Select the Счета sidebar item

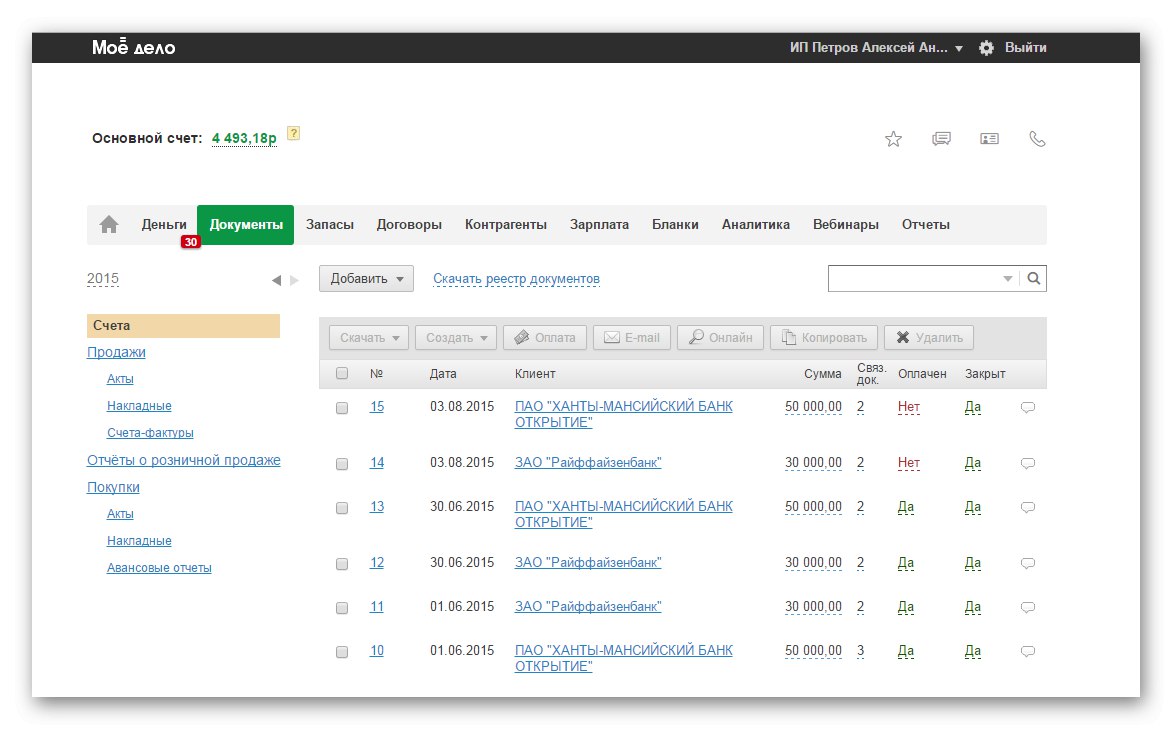[x=183, y=326]
